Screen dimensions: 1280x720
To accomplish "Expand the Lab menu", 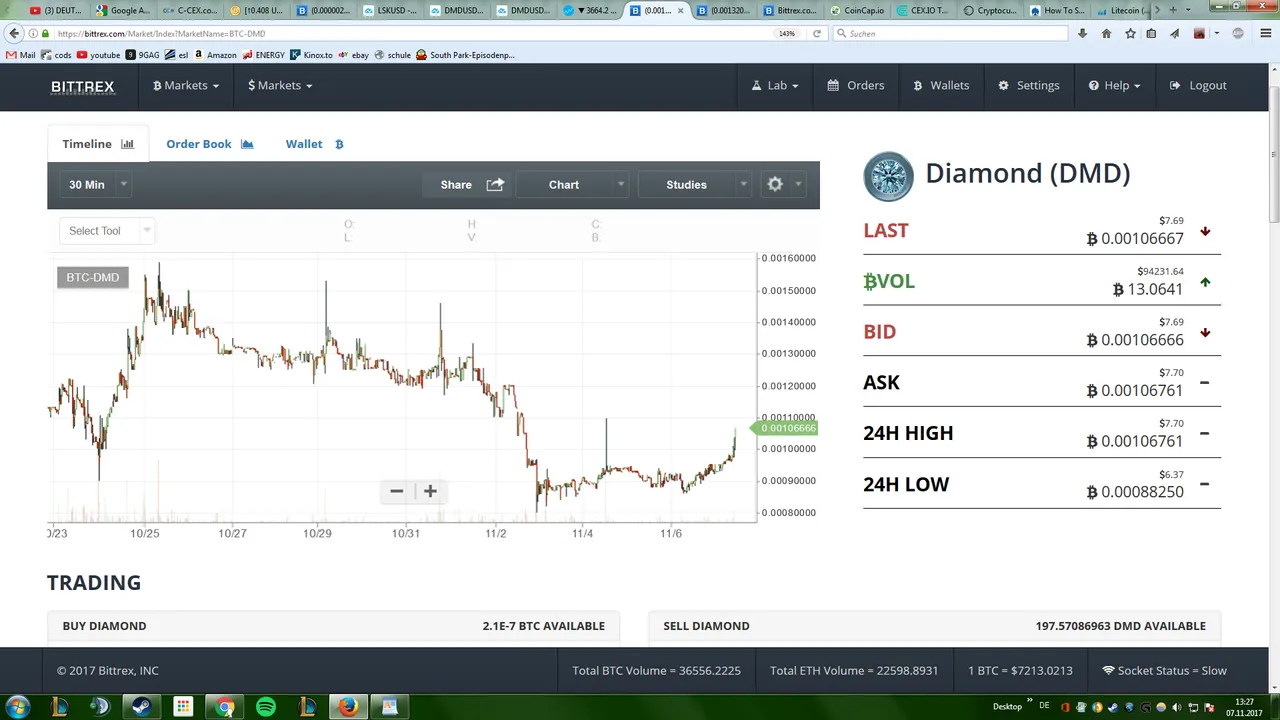I will click(775, 85).
